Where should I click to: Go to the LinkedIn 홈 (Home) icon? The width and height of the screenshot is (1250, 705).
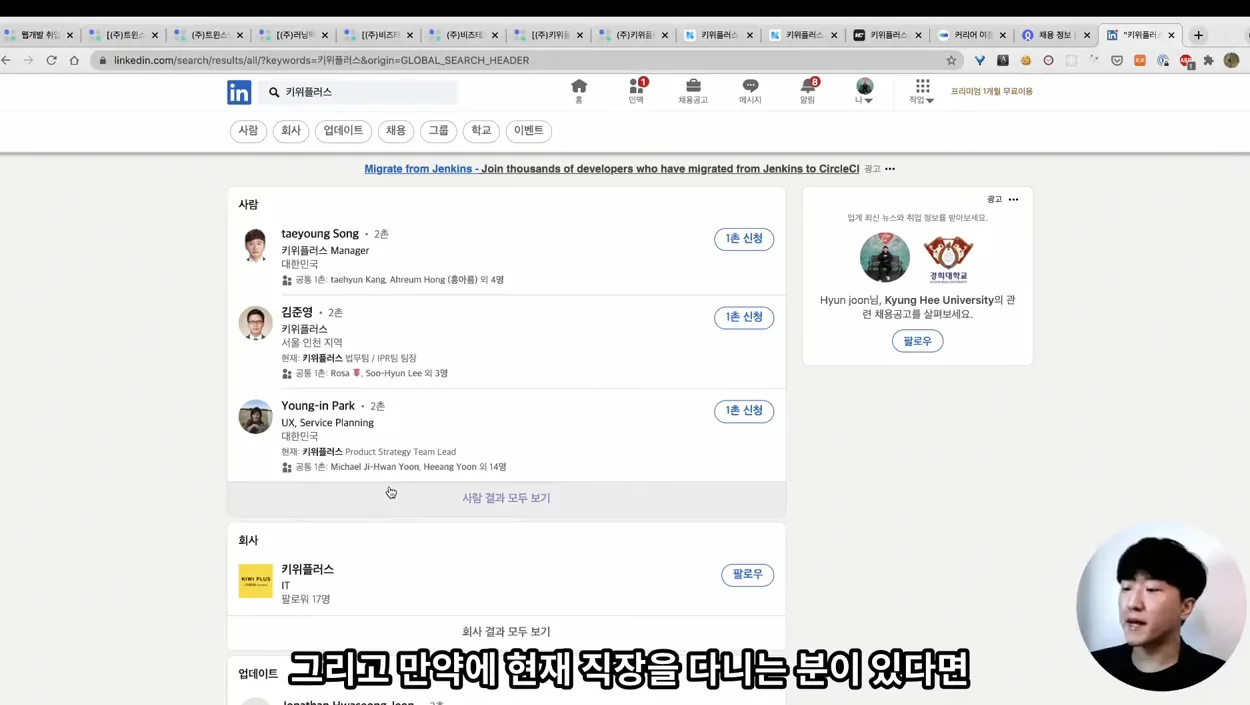pos(579,91)
